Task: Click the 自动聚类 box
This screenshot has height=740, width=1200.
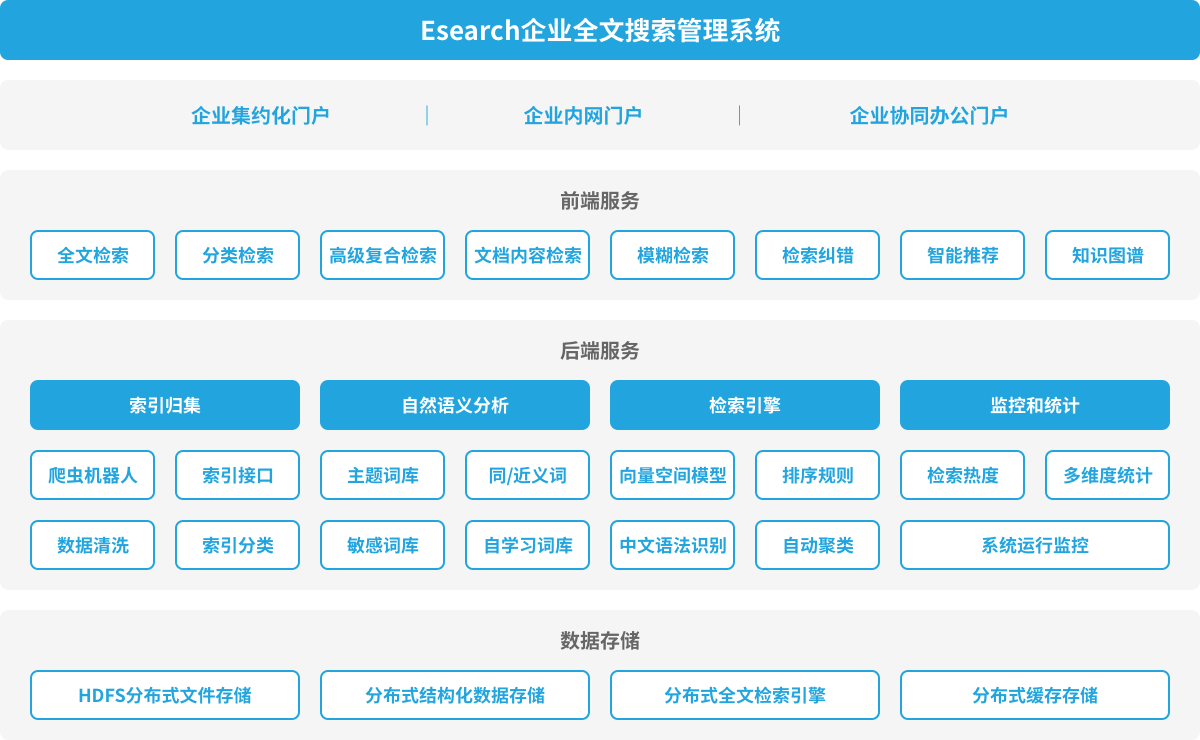Action: point(817,545)
